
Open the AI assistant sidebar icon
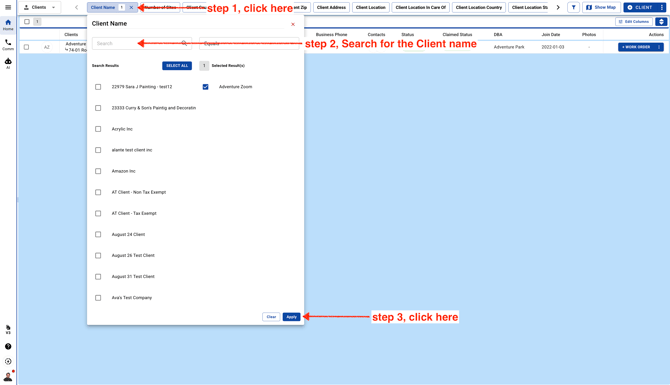(x=8, y=63)
